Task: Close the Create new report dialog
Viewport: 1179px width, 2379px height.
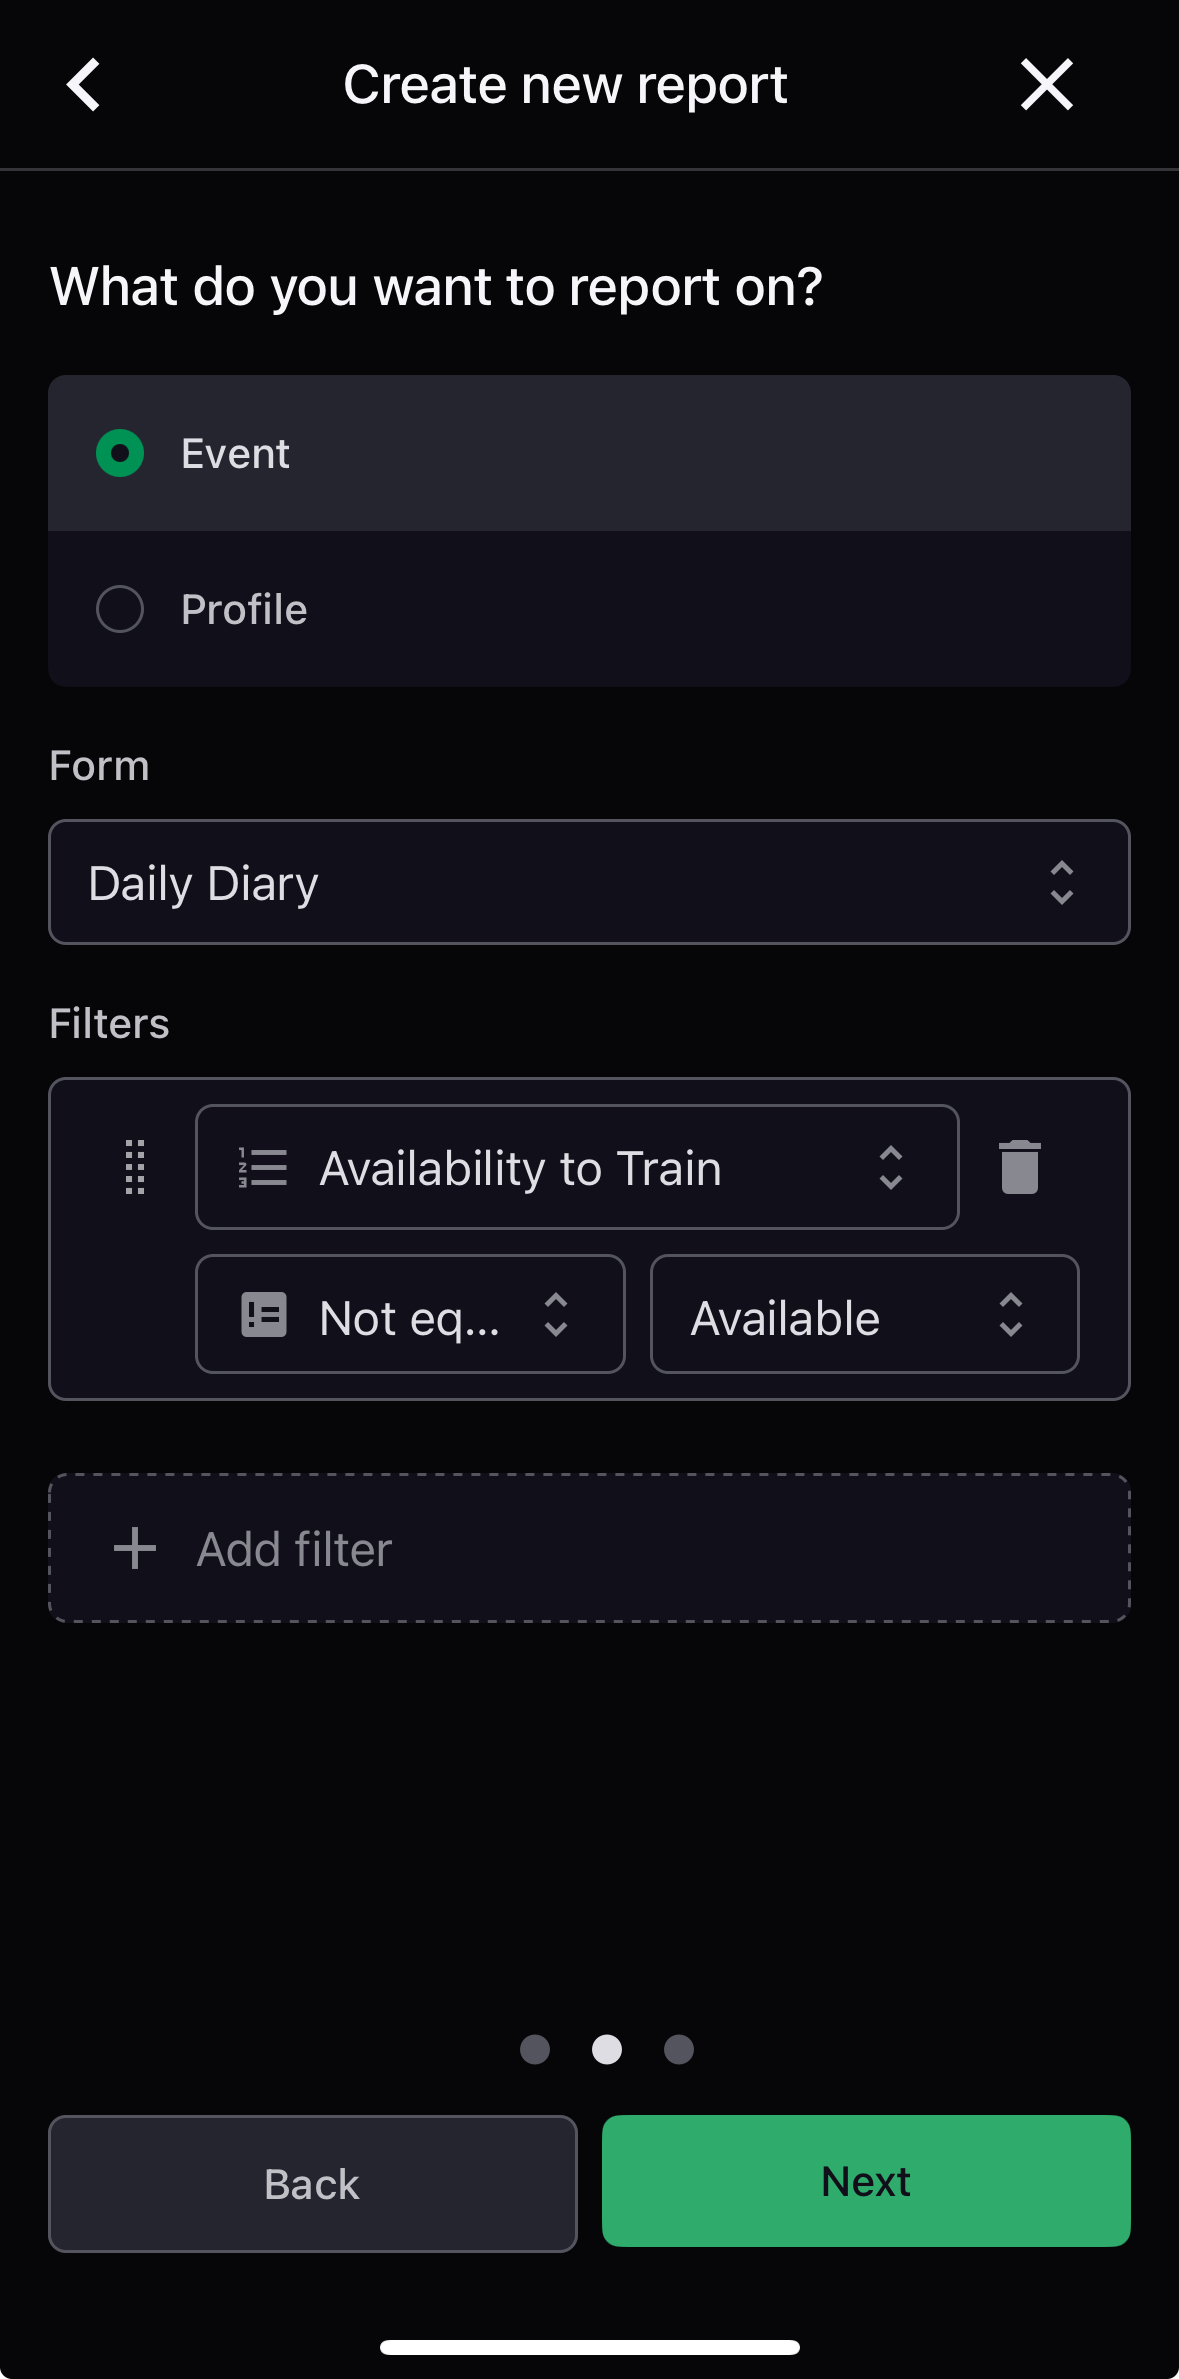Action: click(1046, 85)
